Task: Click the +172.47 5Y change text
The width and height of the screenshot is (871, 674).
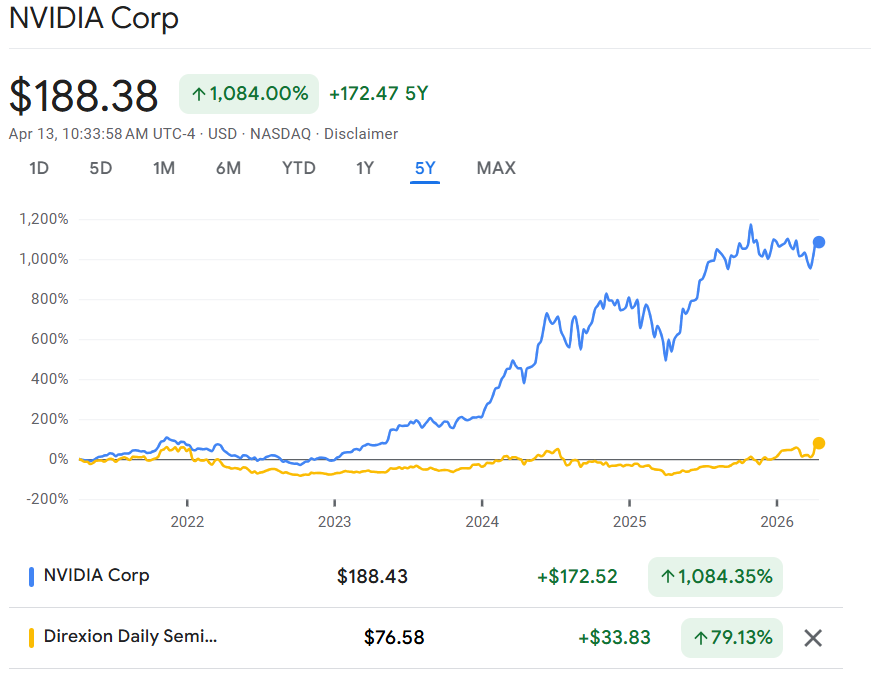Action: tap(379, 93)
